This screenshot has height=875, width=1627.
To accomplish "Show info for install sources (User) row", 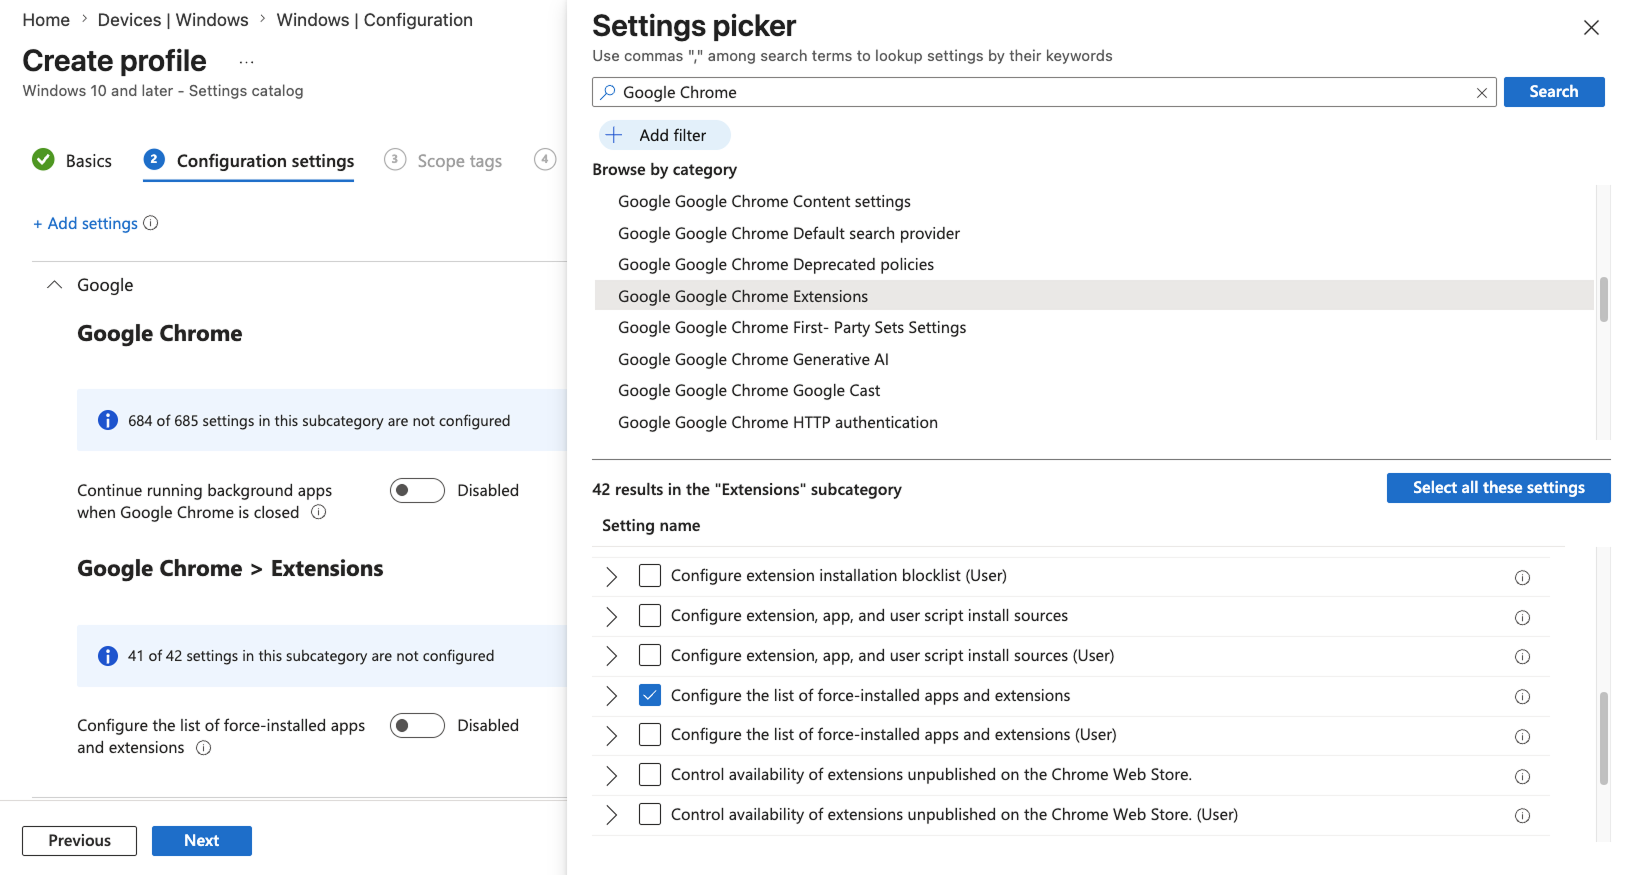I will 1522,657.
